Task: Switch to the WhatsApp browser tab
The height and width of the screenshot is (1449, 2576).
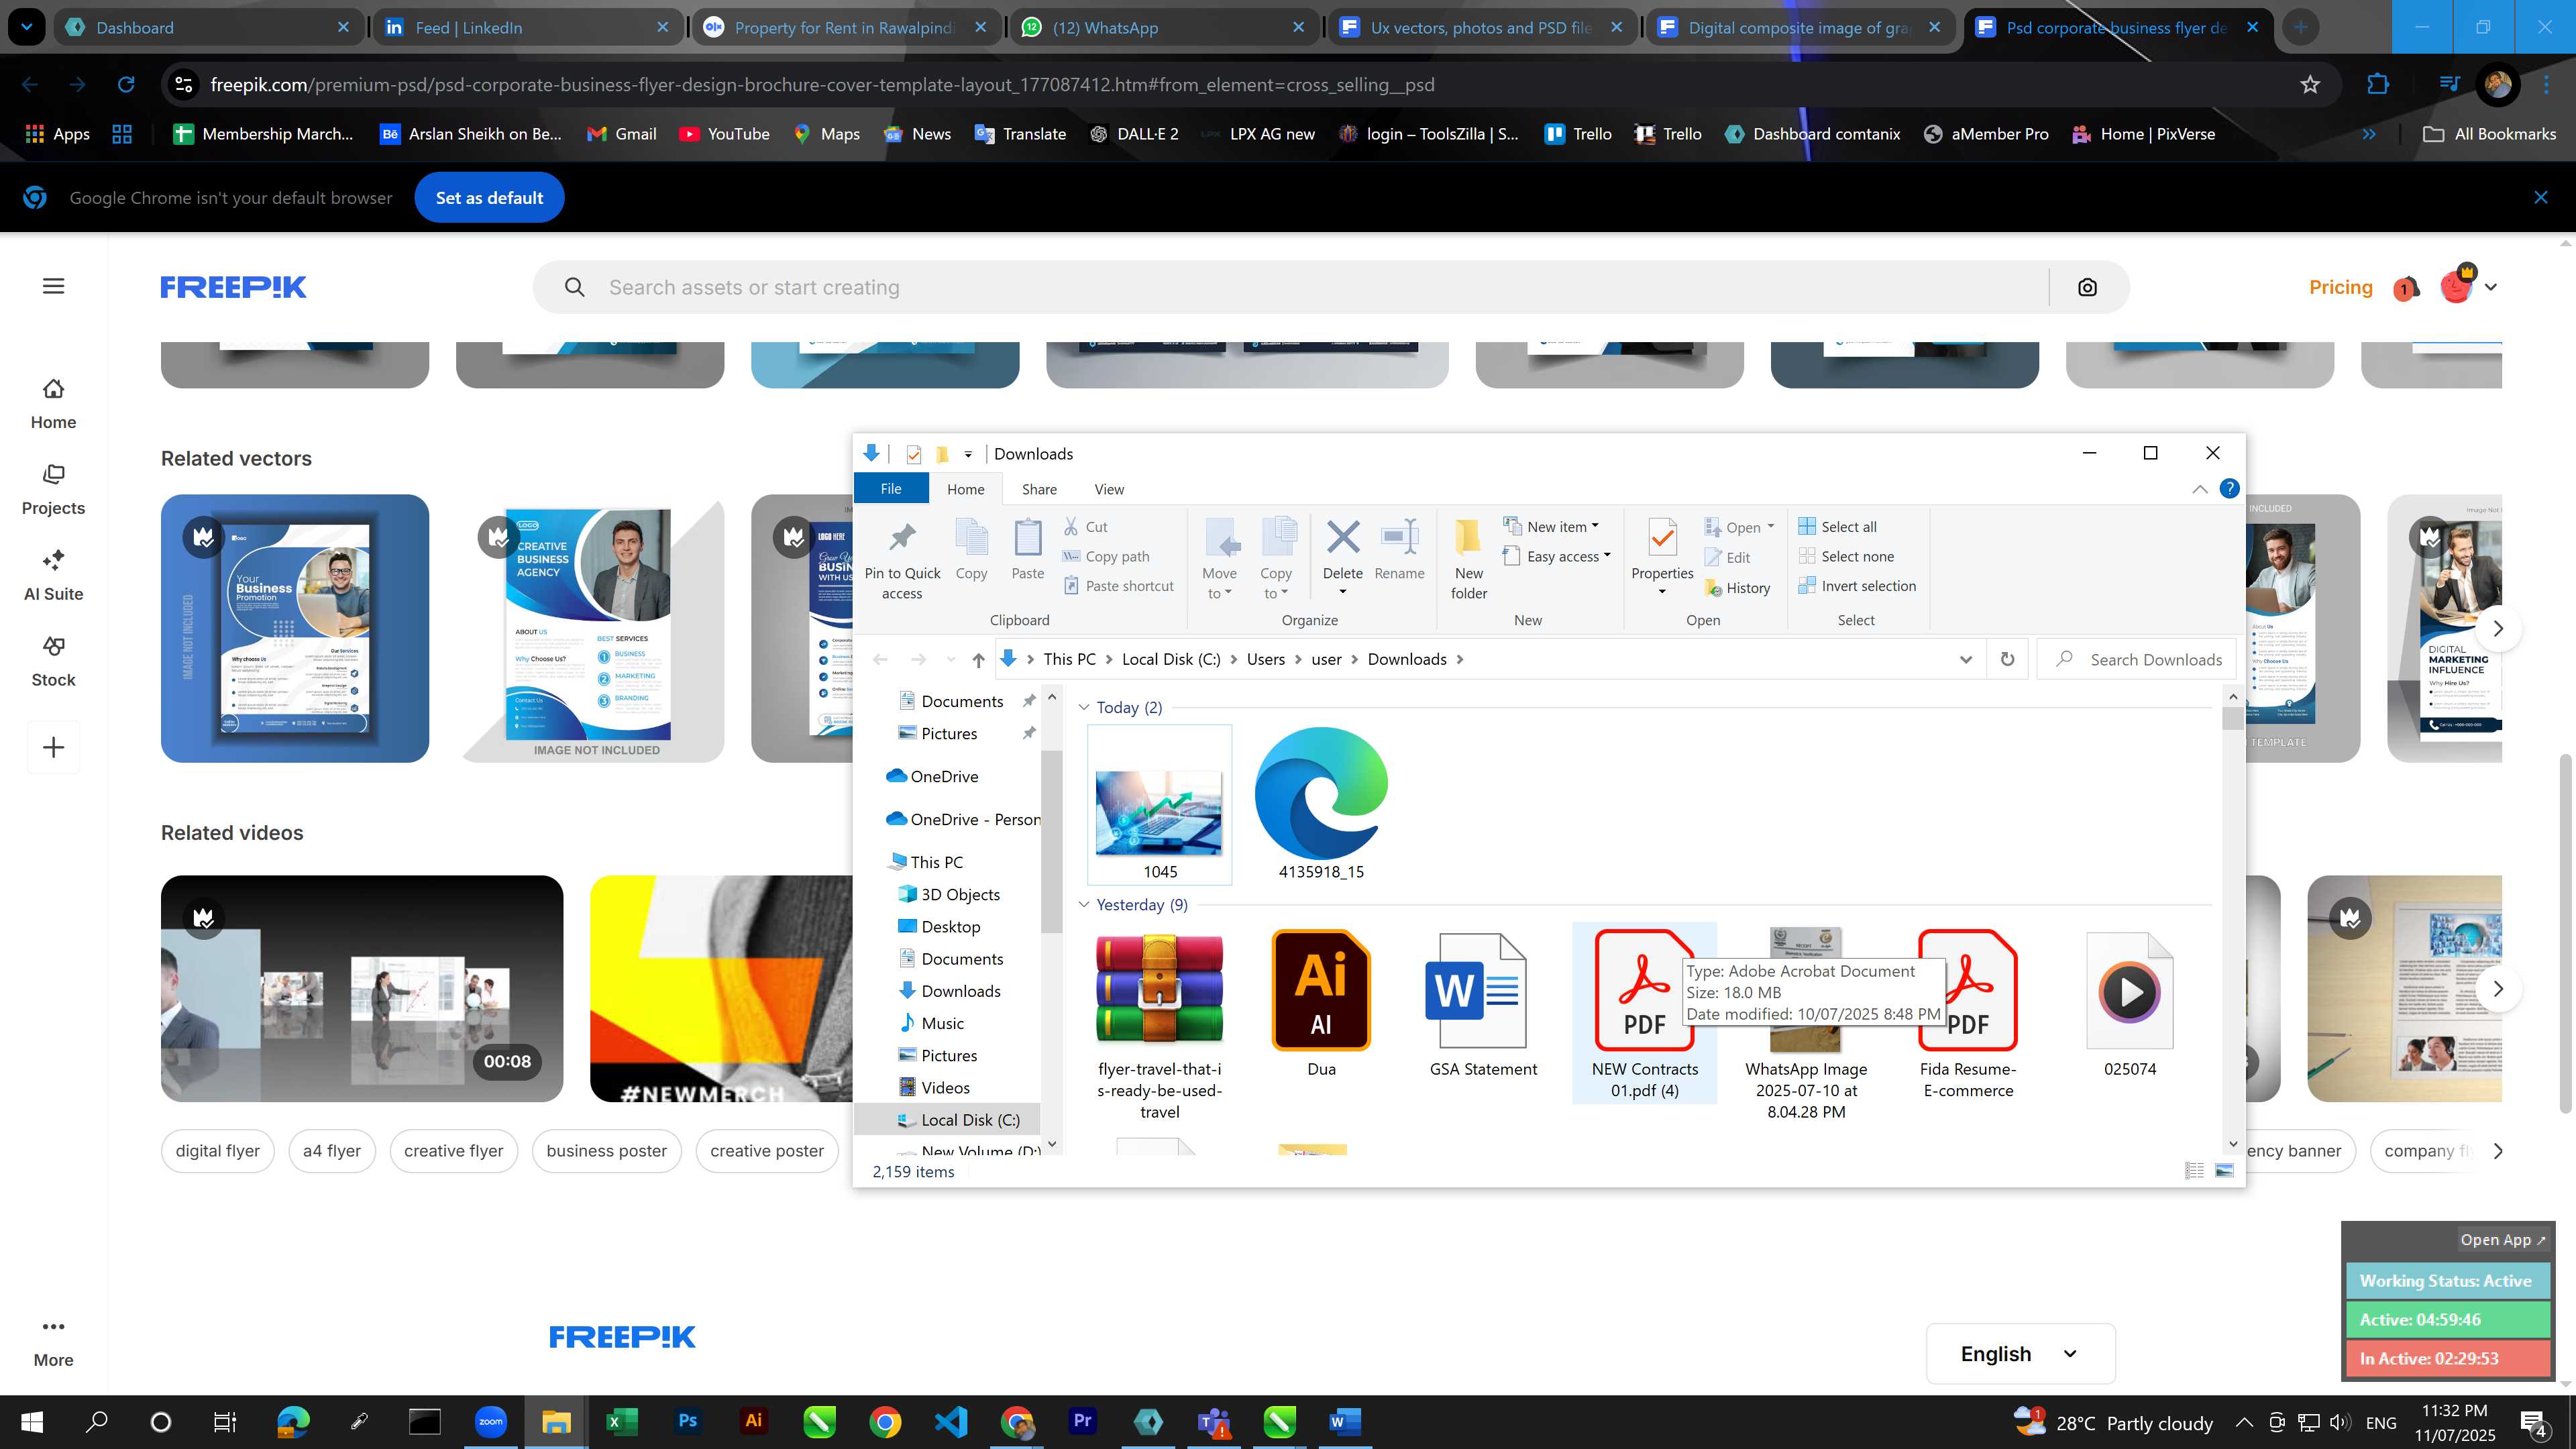Action: (x=1164, y=28)
